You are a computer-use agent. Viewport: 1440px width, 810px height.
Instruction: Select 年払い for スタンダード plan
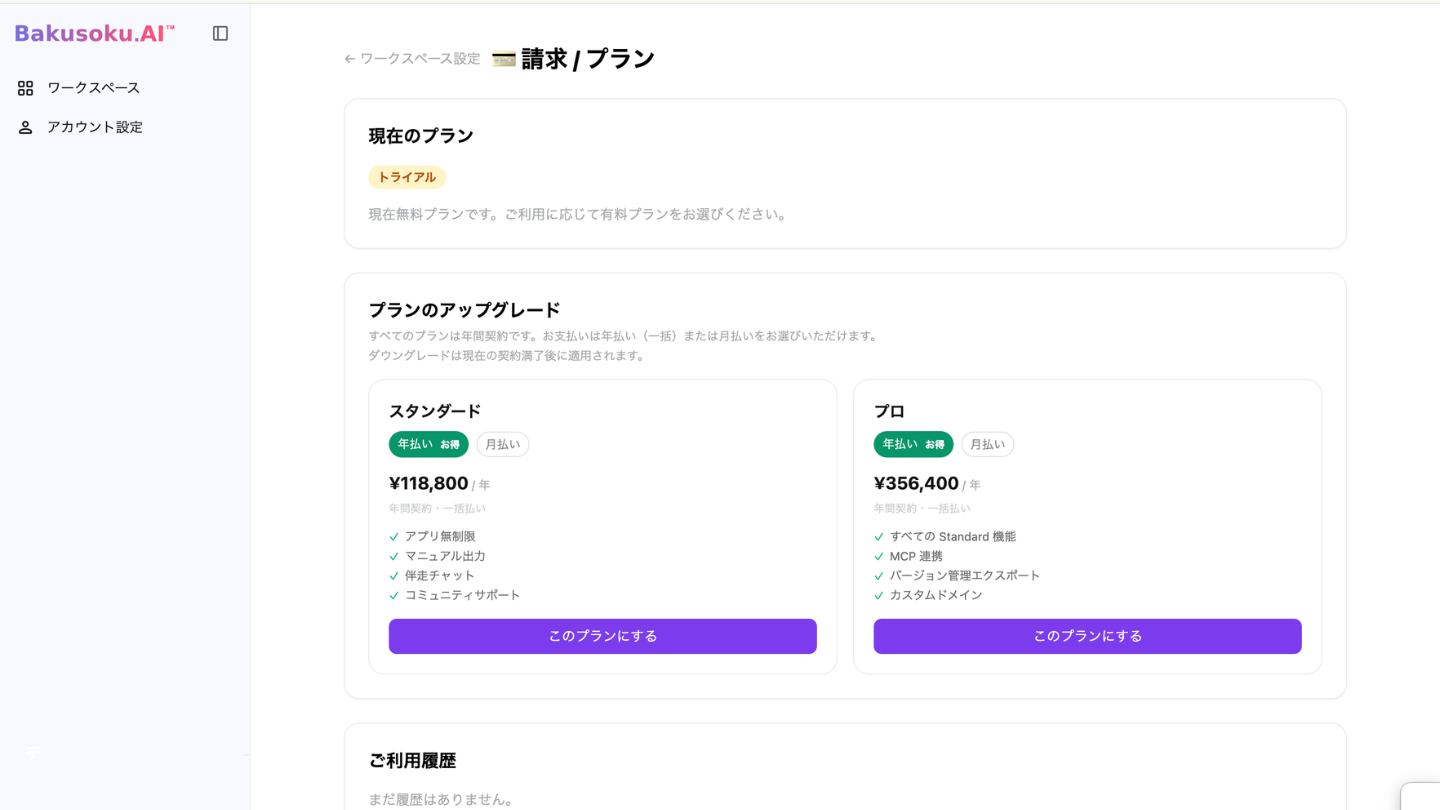[428, 444]
